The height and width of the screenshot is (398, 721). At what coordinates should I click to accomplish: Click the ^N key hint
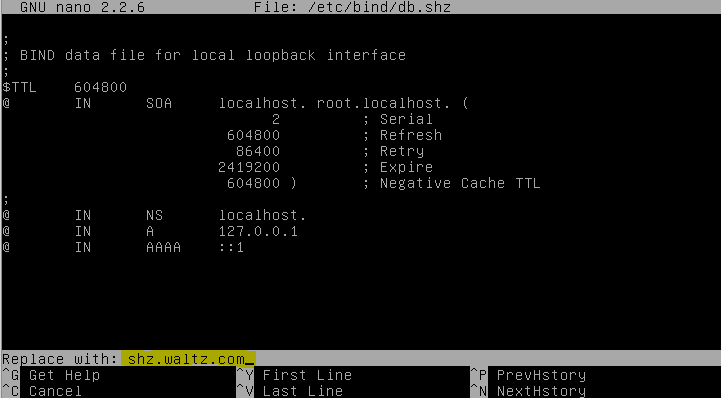point(479,391)
